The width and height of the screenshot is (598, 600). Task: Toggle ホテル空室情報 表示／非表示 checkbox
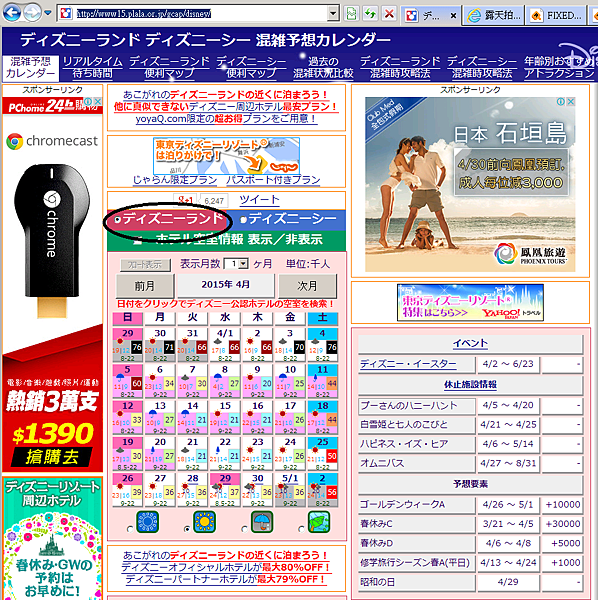[x=138, y=240]
